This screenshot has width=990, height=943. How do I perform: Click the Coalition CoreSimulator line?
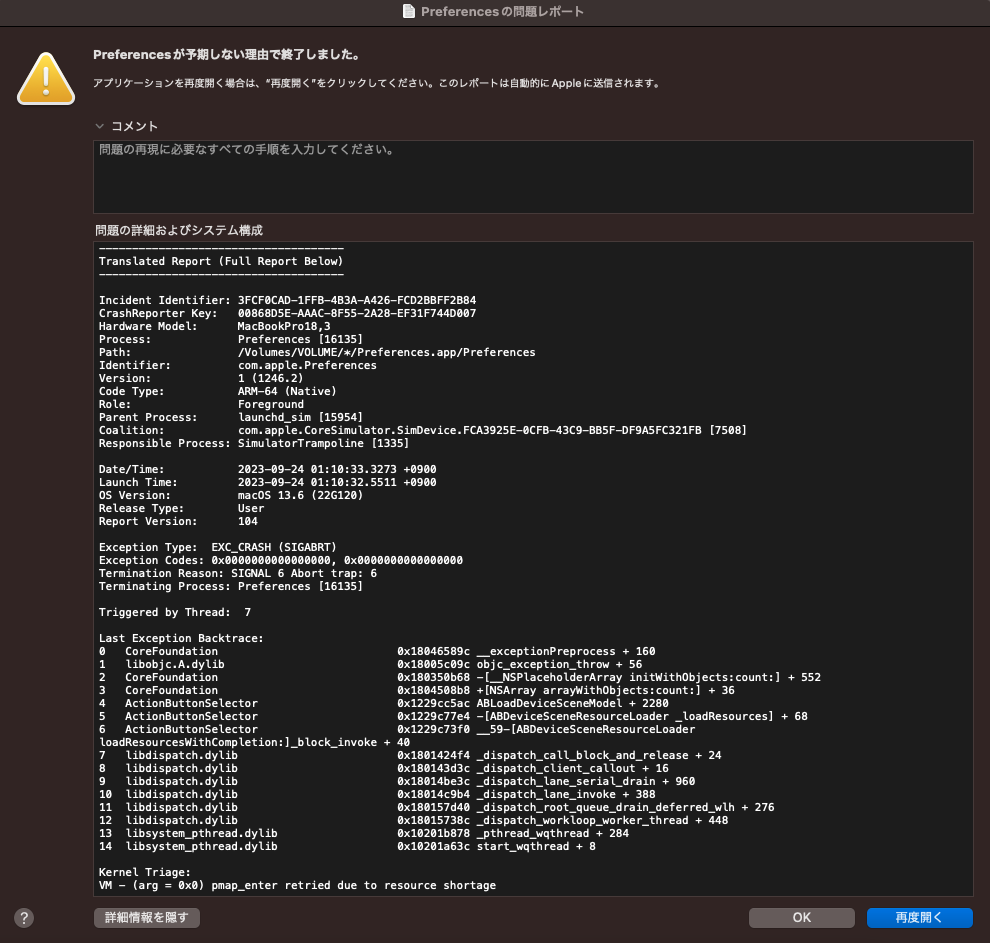point(423,430)
